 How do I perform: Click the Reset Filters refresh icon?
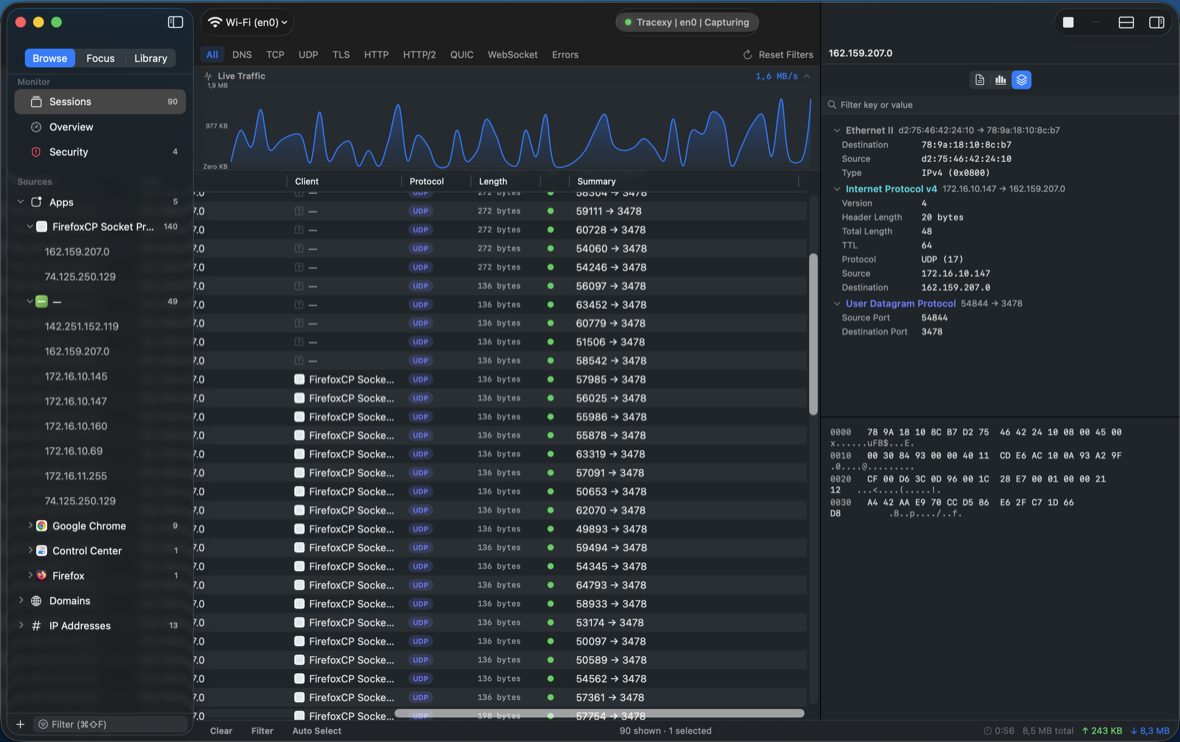click(747, 55)
